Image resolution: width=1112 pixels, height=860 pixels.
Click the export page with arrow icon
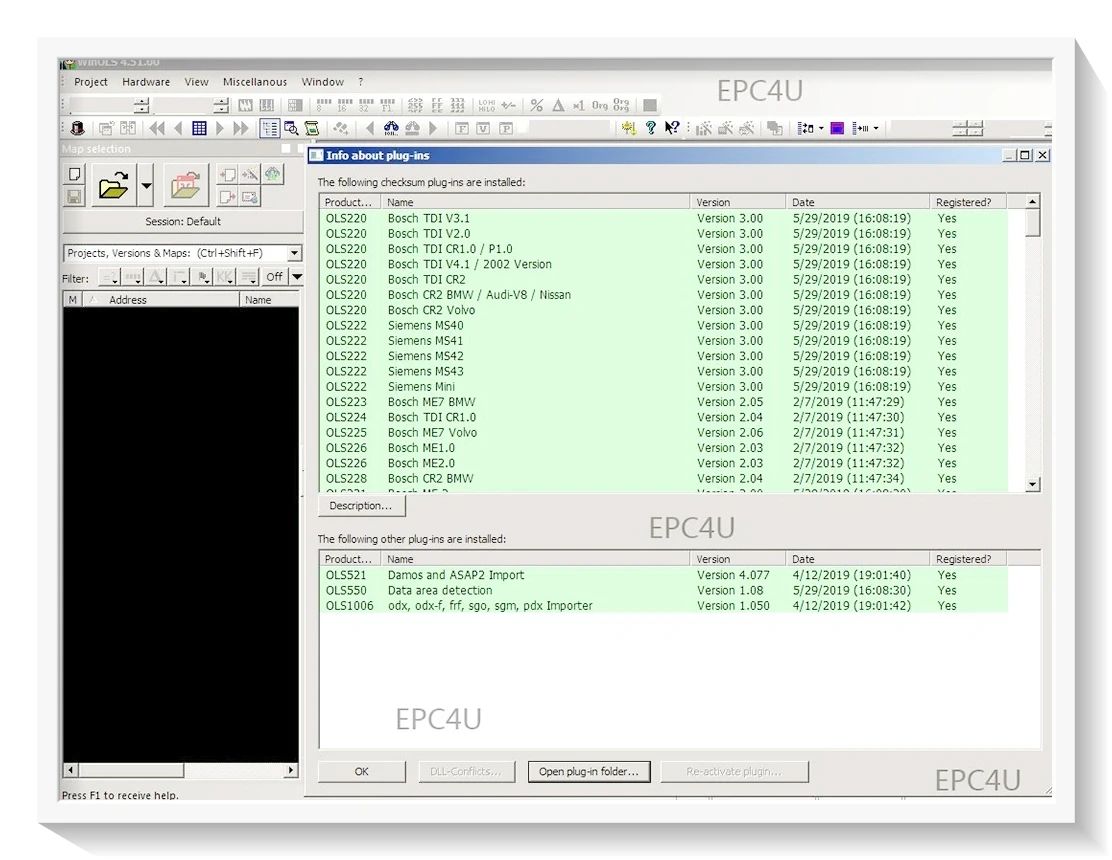click(228, 196)
